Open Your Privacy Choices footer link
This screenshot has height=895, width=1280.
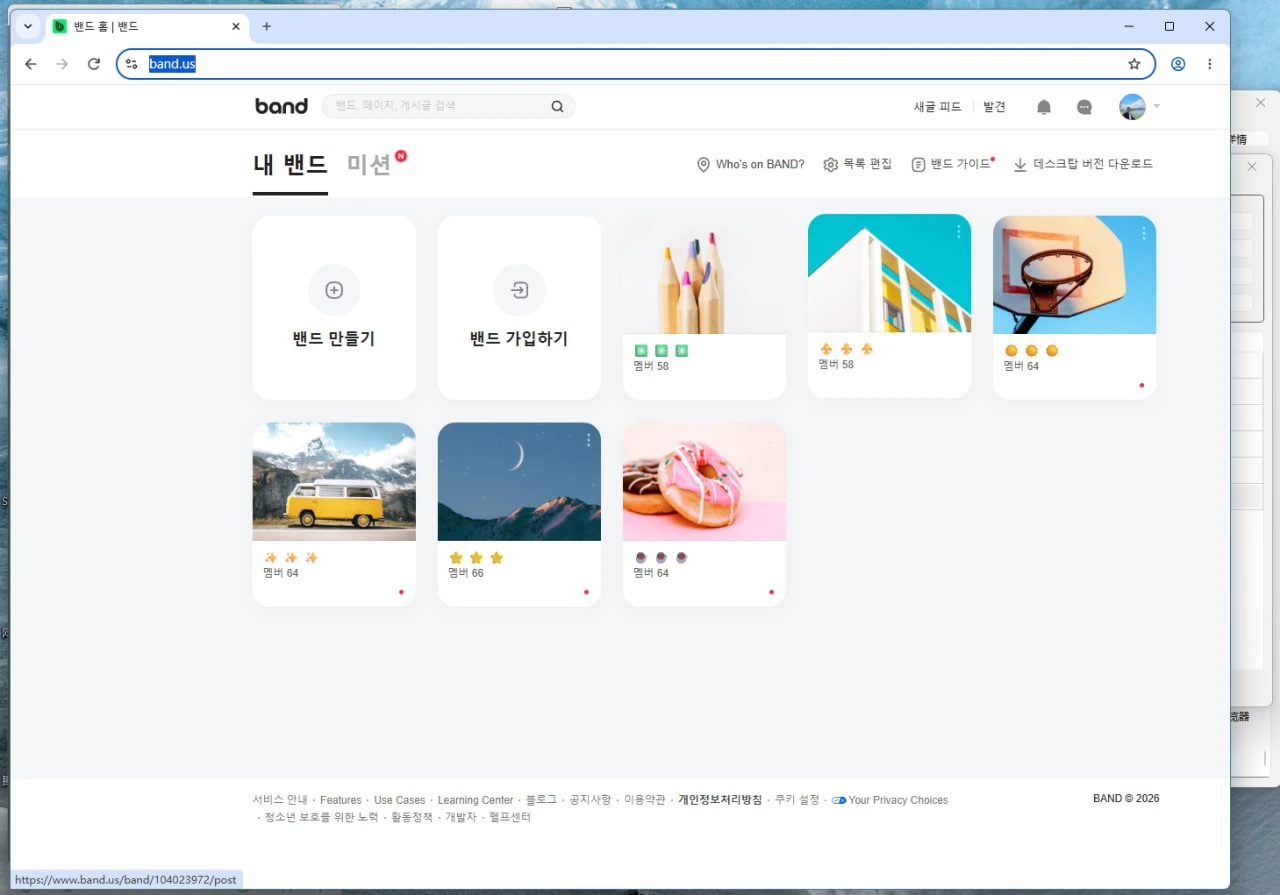(x=890, y=800)
